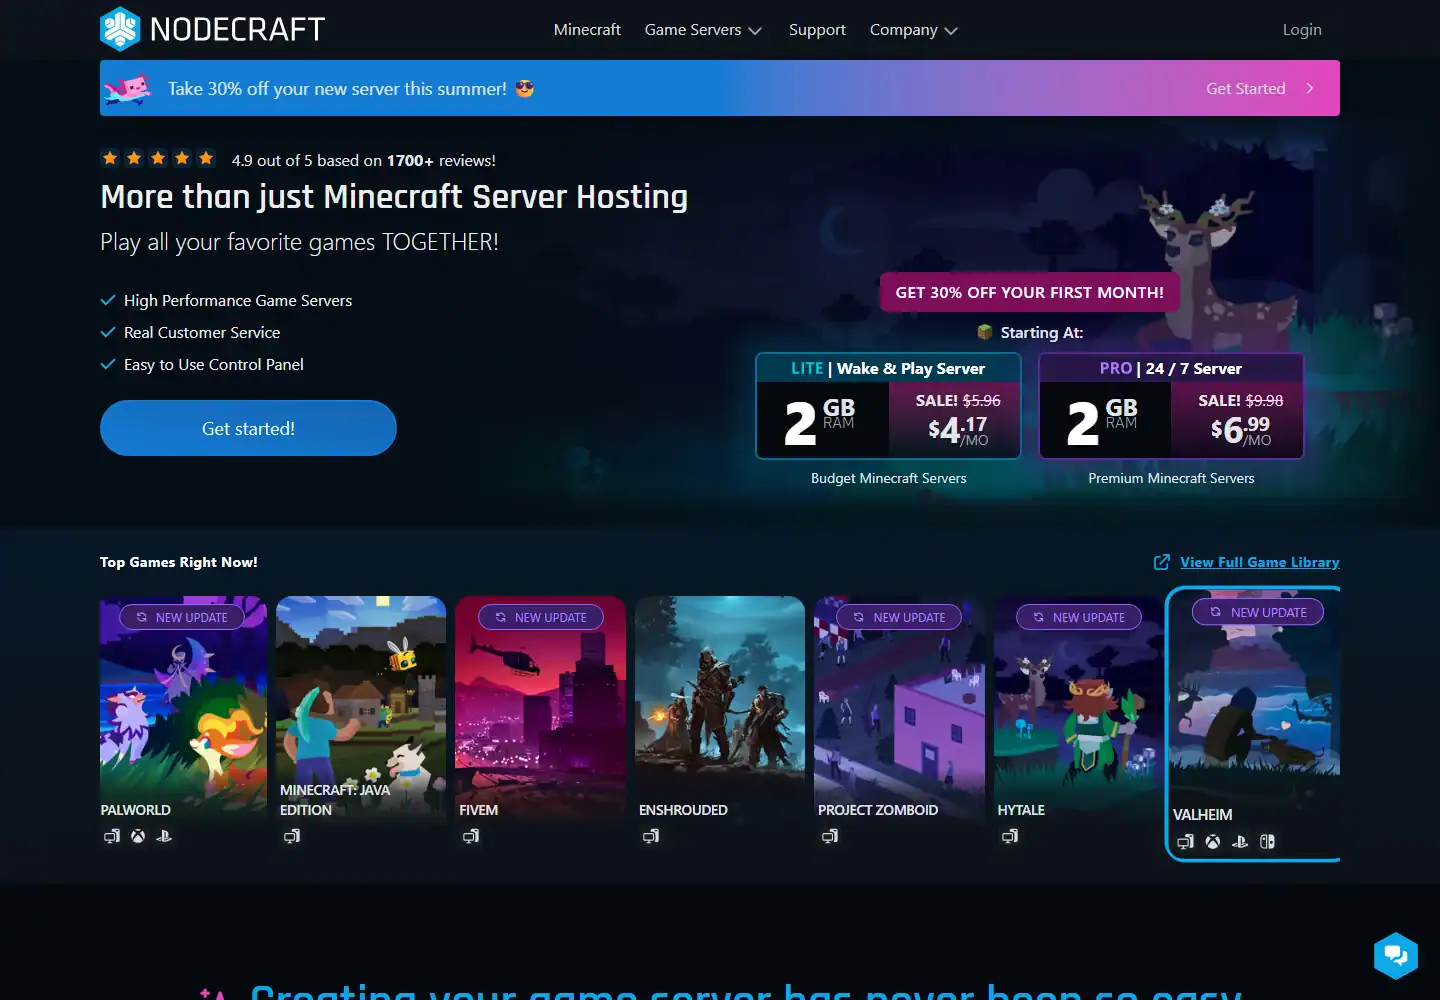Open the Support nav link
This screenshot has width=1440, height=1000.
coord(817,30)
